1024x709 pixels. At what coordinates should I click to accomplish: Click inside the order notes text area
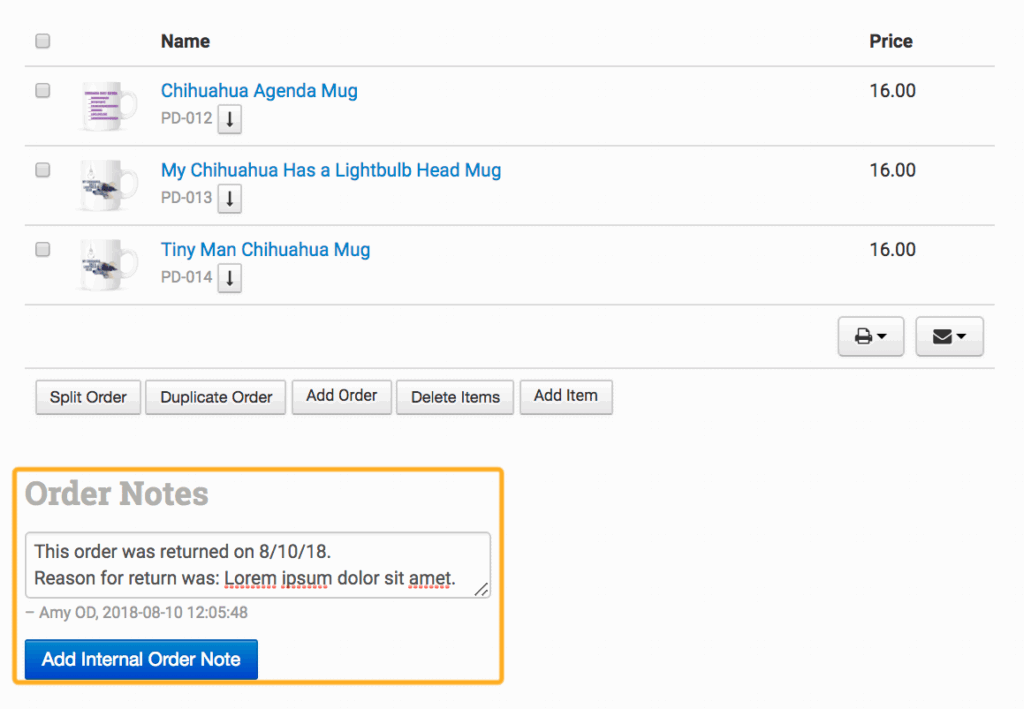[257, 565]
